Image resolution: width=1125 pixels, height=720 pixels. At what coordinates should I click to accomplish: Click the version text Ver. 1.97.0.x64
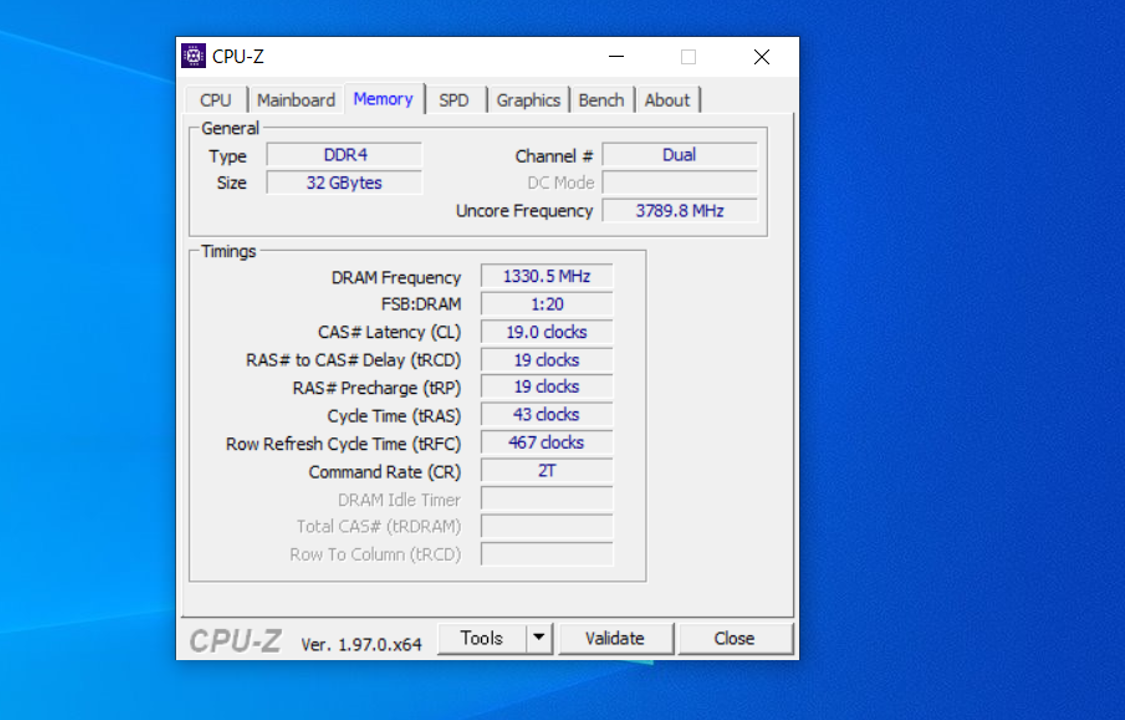(361, 645)
